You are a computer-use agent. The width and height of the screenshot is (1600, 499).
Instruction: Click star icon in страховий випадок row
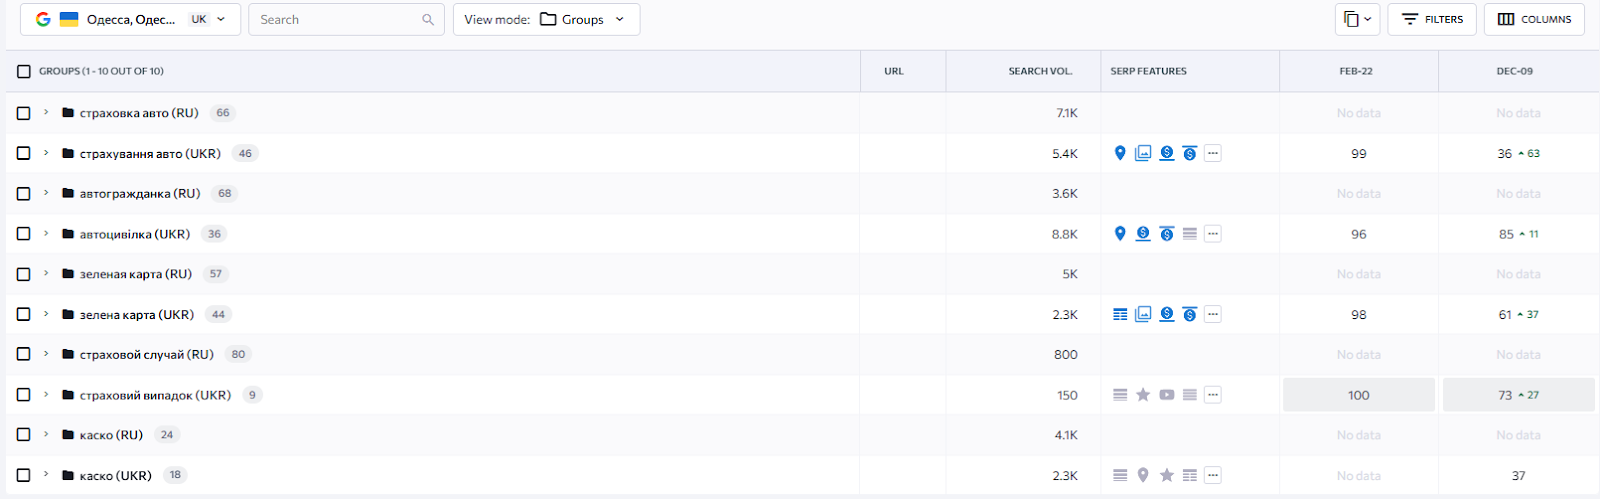click(x=1143, y=395)
